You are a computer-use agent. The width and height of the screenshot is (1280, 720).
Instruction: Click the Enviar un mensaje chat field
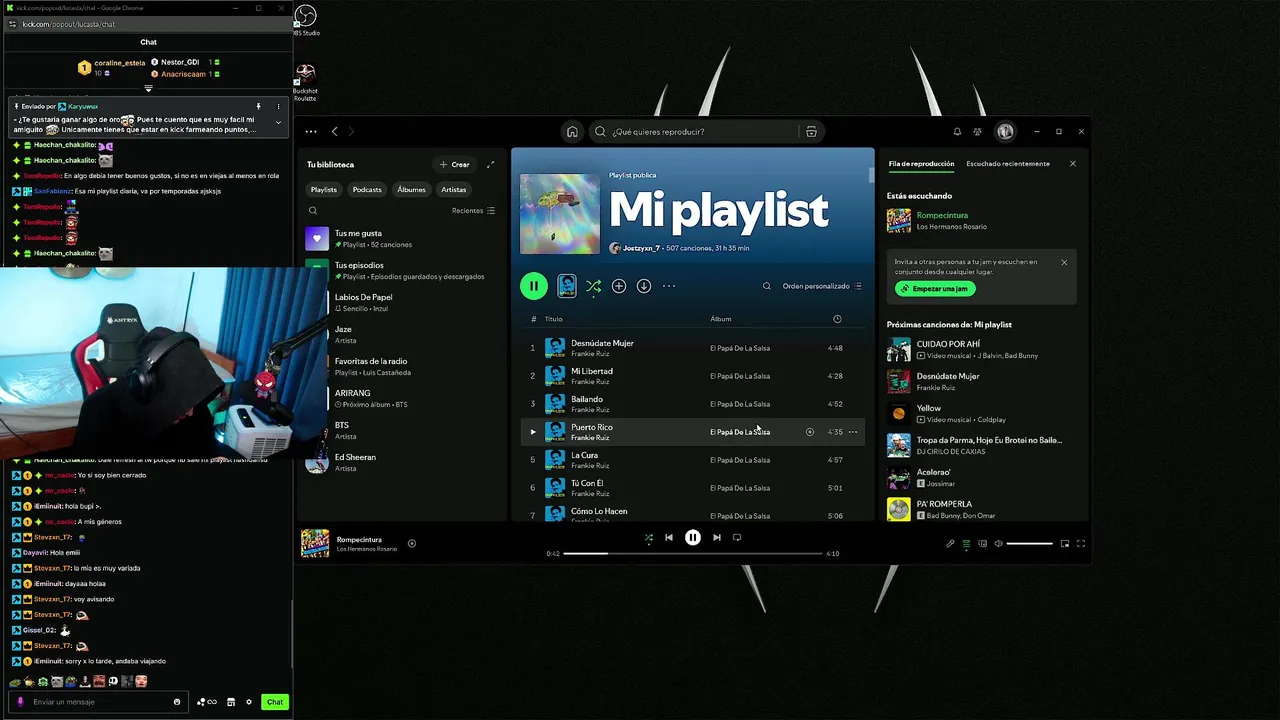(x=100, y=702)
